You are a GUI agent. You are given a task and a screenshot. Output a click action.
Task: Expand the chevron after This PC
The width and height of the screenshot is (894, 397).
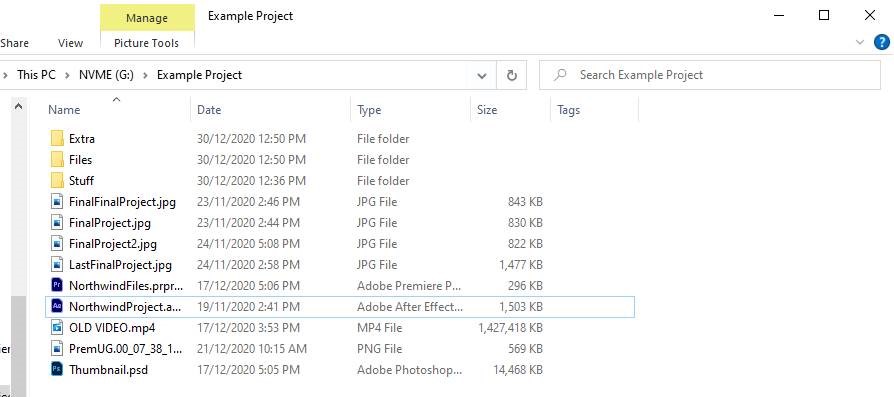pos(68,75)
